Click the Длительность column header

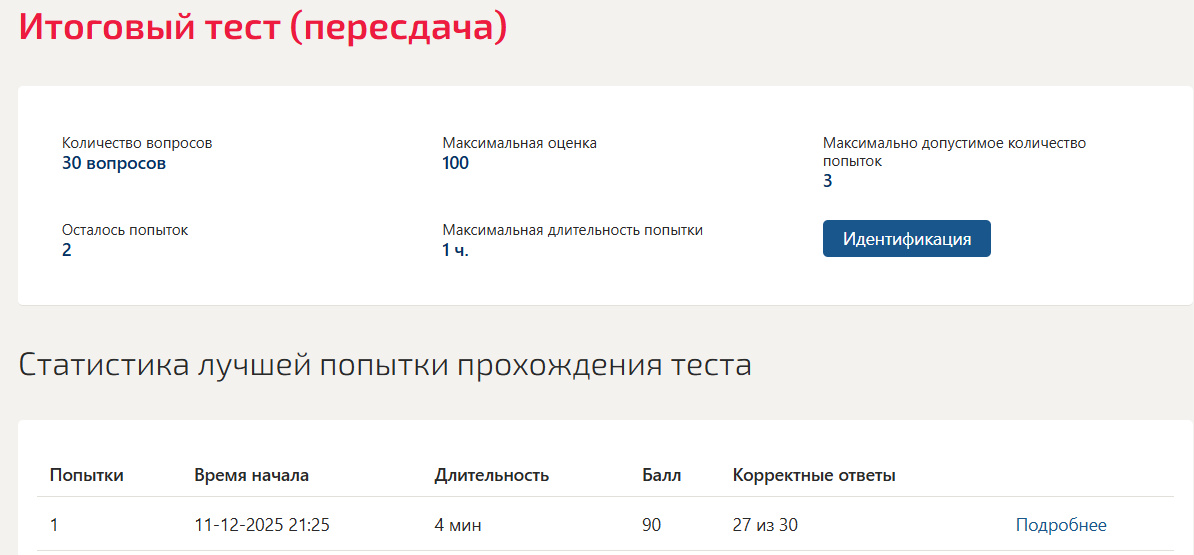tap(492, 476)
